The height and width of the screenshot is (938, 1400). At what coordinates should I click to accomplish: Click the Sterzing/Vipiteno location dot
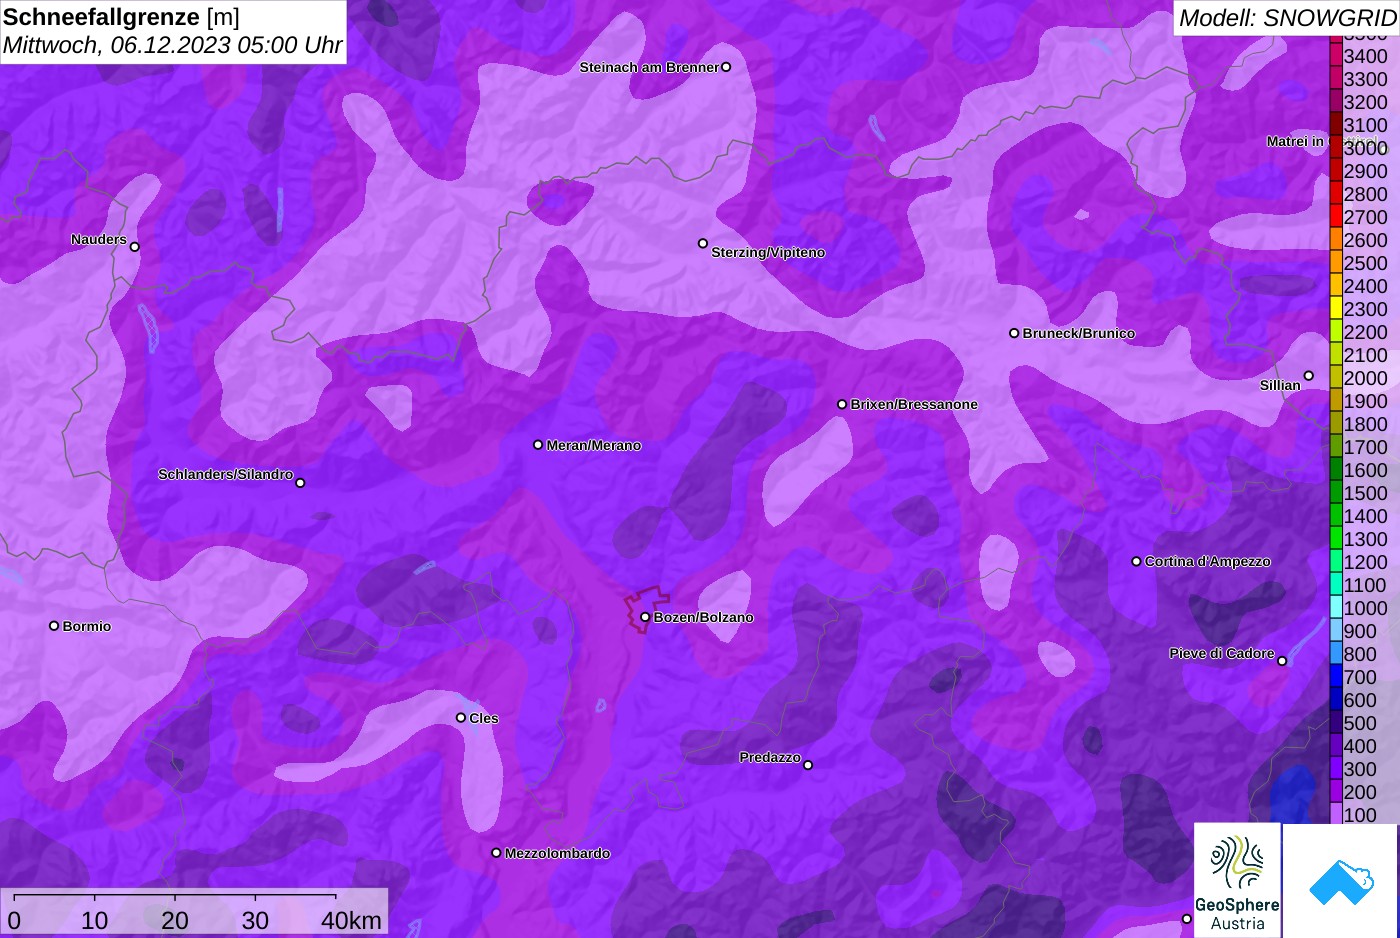(x=703, y=243)
